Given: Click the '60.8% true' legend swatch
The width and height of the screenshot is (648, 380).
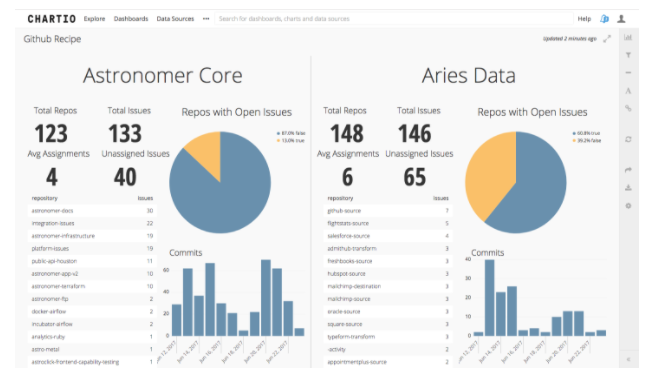Looking at the screenshot, I should (x=574, y=133).
